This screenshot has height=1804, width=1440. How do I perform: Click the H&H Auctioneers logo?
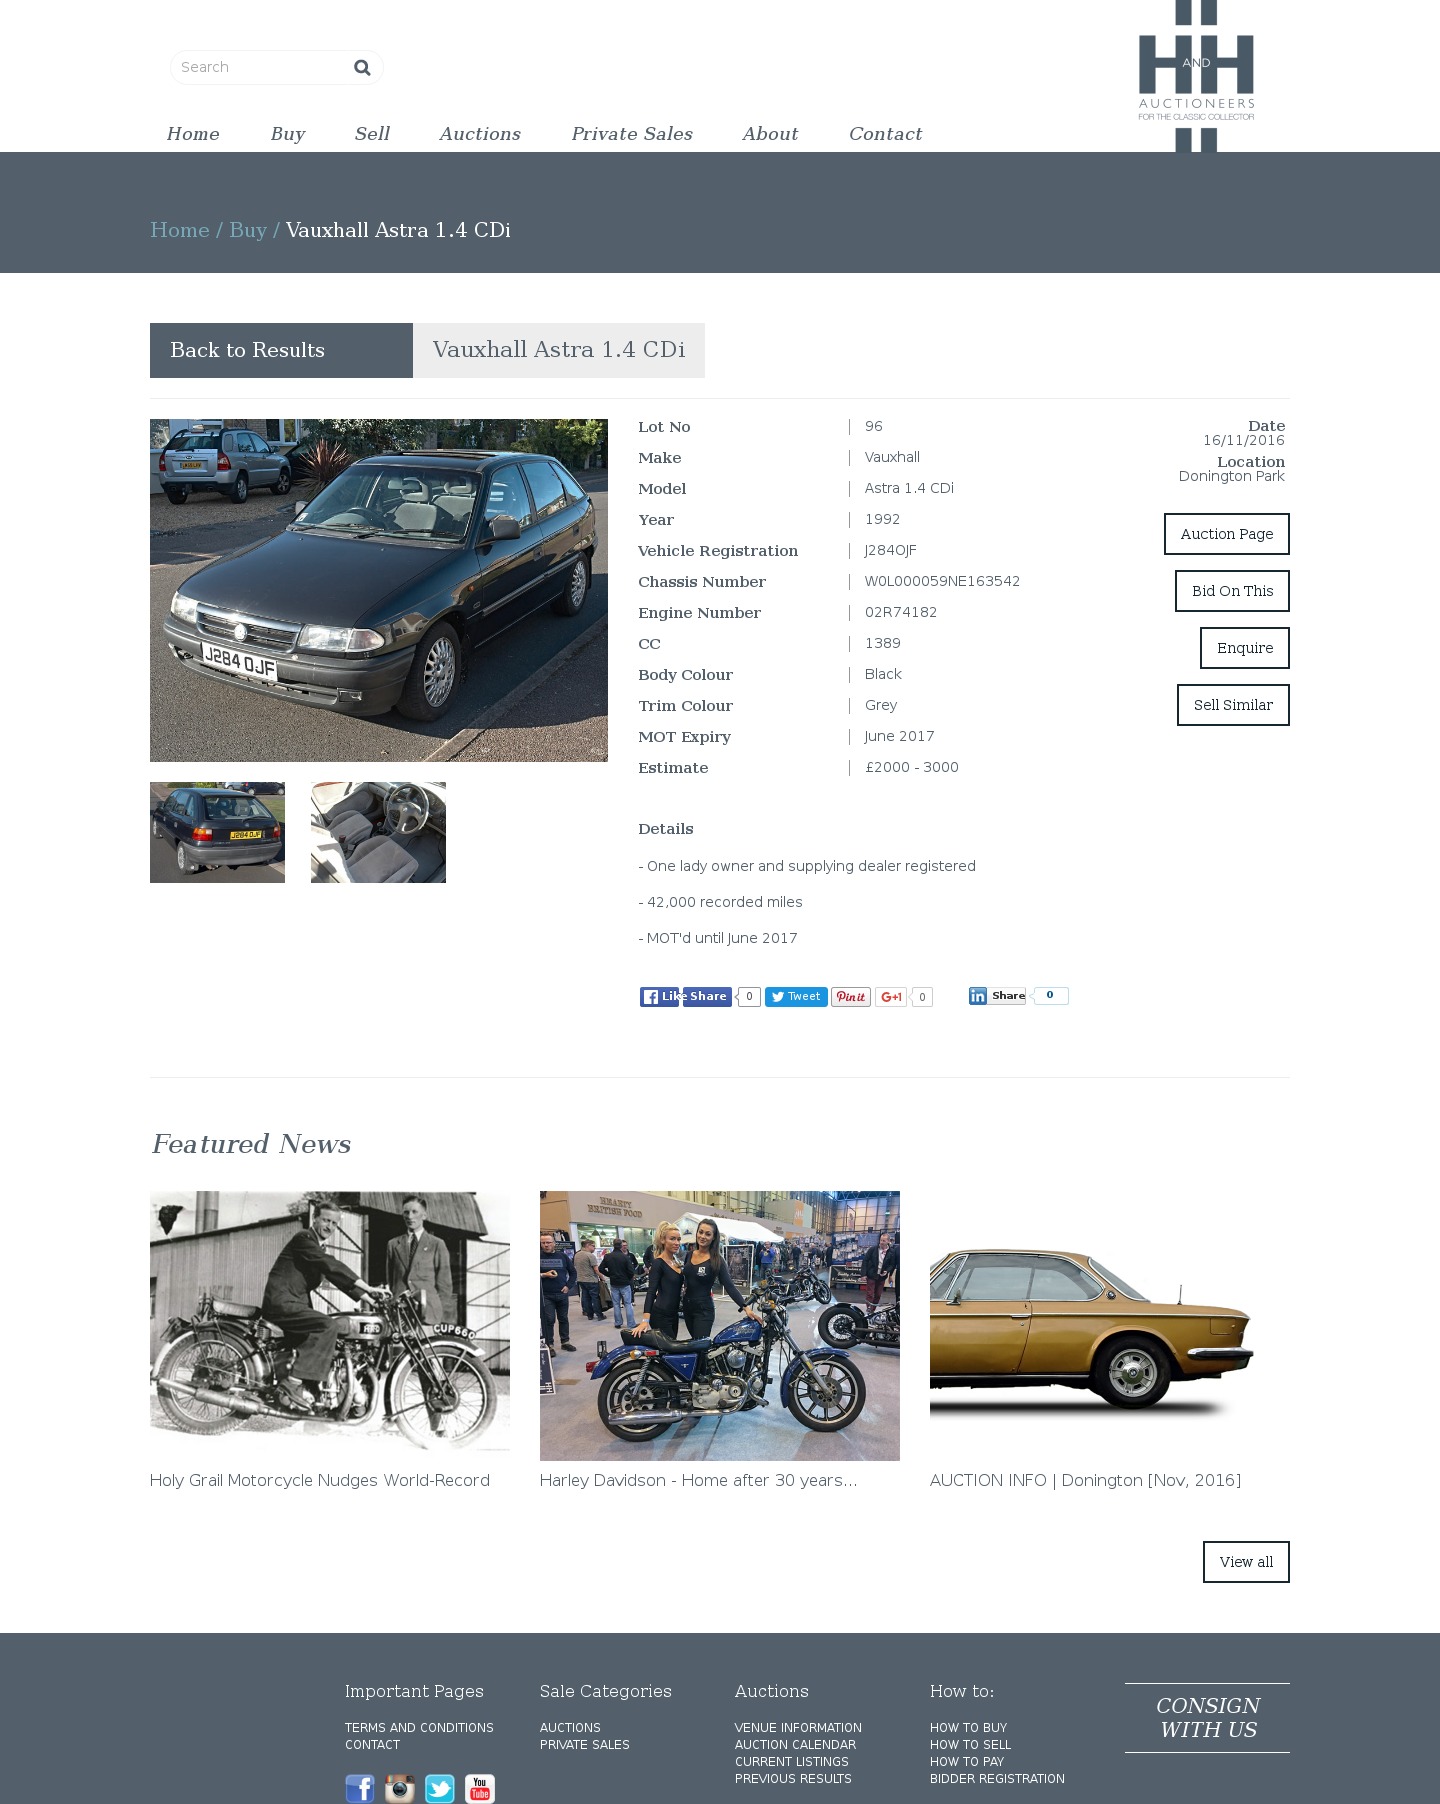pos(1196,76)
